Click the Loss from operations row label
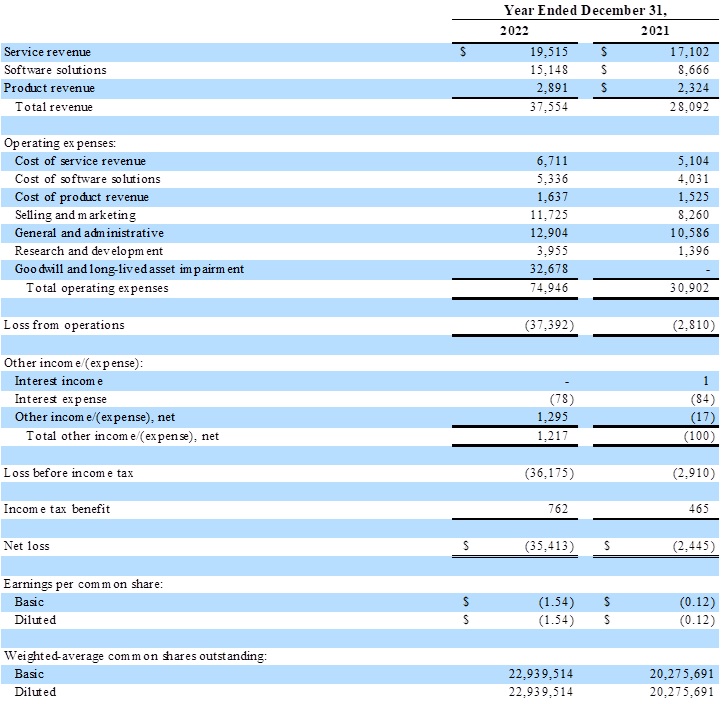This screenshot has height=704, width=721. [x=64, y=325]
